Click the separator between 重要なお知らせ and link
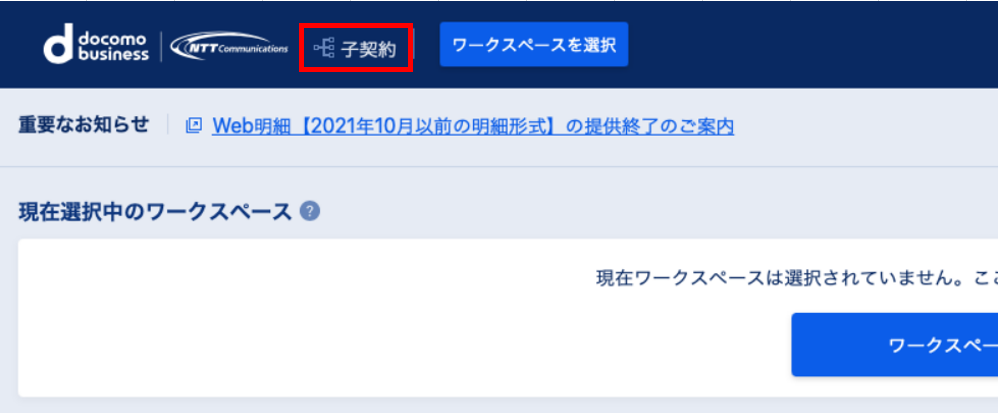This screenshot has height=413, width=998. point(167,125)
